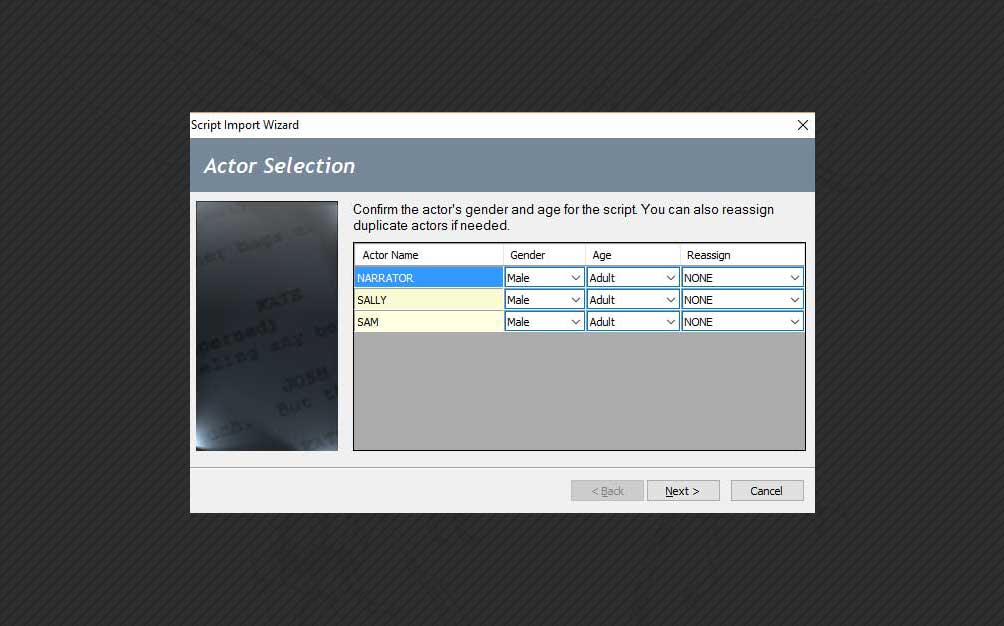This screenshot has height=626, width=1004.
Task: Click the Next button
Action: point(683,490)
